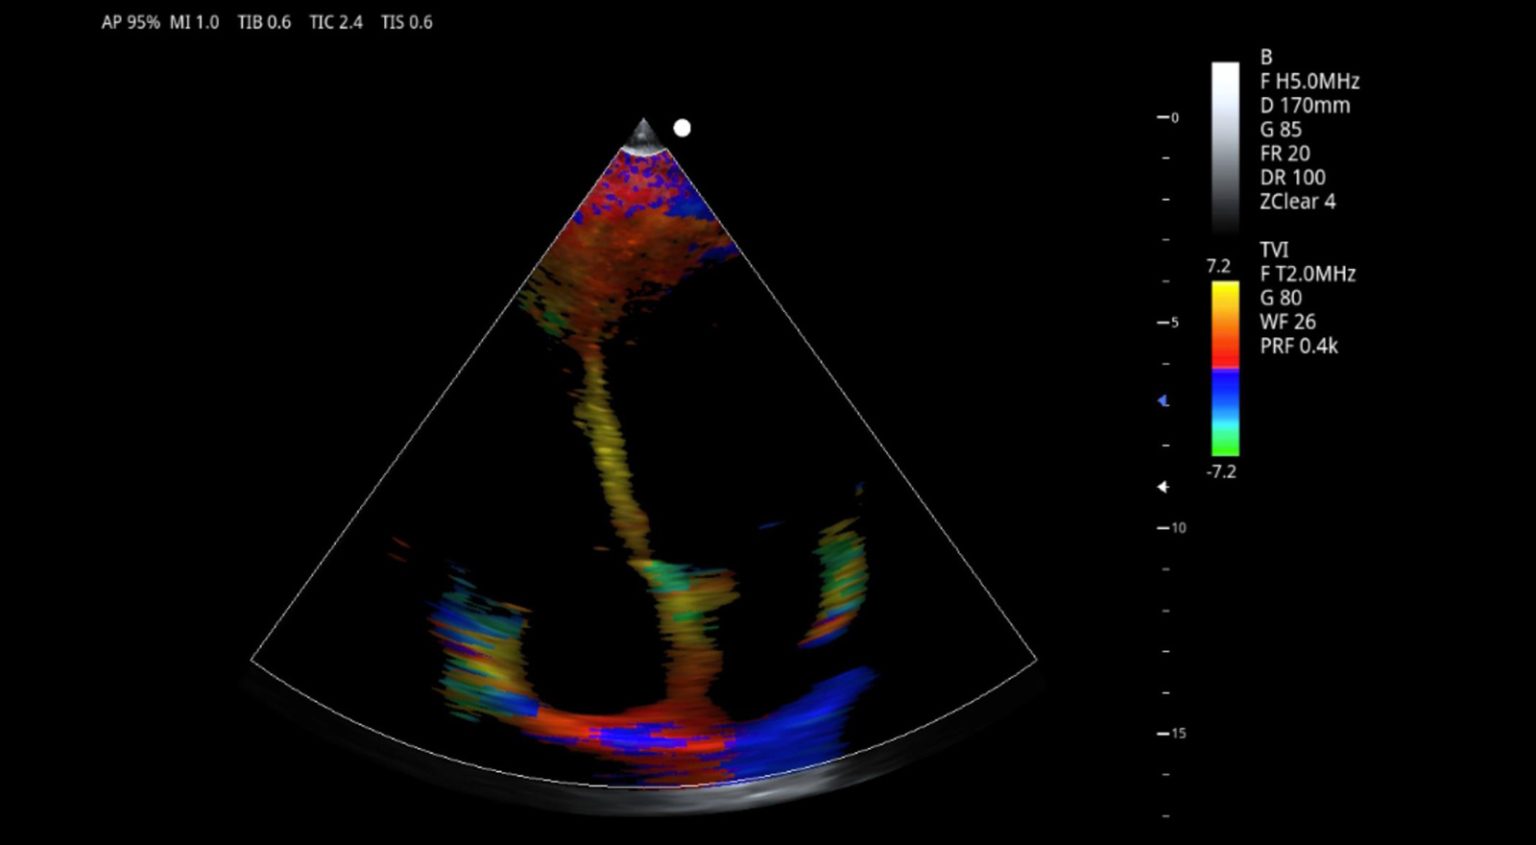This screenshot has width=1536, height=845.
Task: Click the TIC 2.4 thermal index readout
Action: (x=336, y=22)
